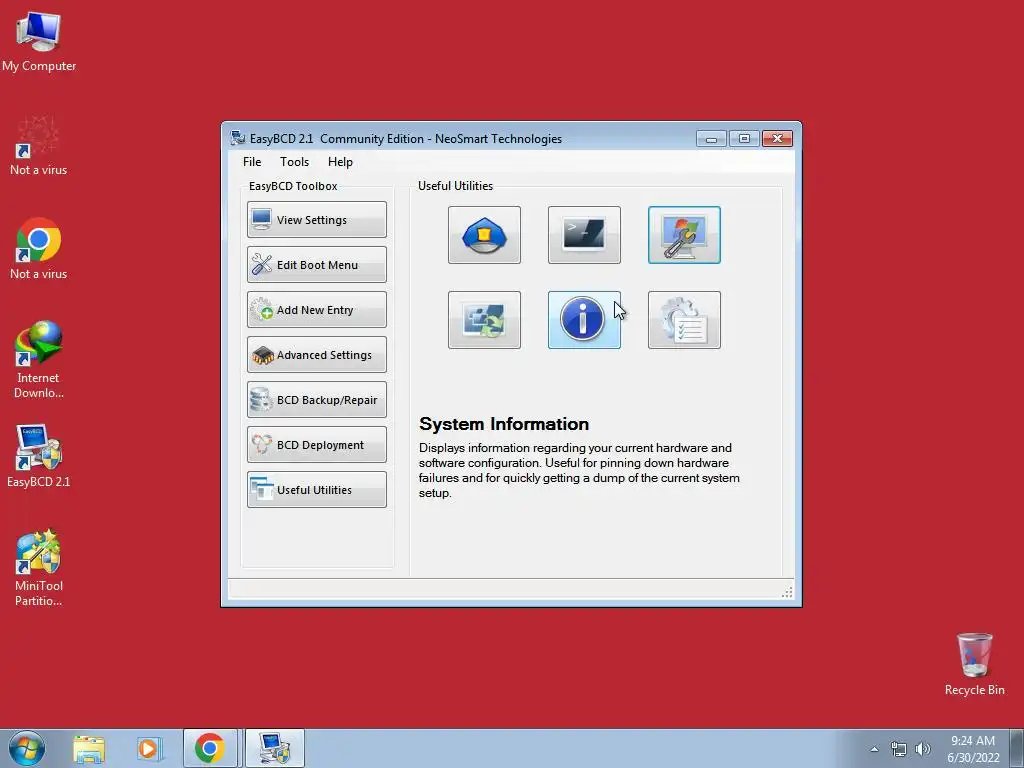Image resolution: width=1024 pixels, height=768 pixels.
Task: Launch Windows Media Player from taskbar
Action: coord(148,749)
